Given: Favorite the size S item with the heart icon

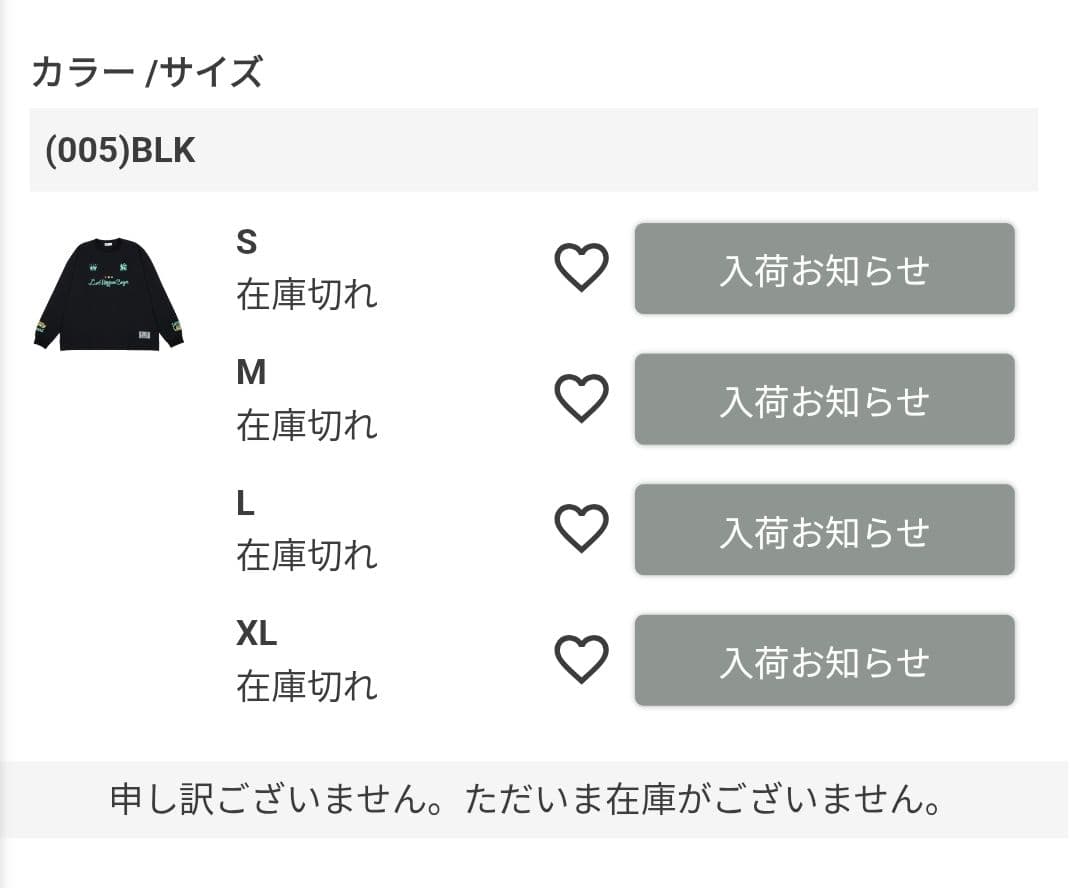Looking at the screenshot, I should pyautogui.click(x=580, y=267).
